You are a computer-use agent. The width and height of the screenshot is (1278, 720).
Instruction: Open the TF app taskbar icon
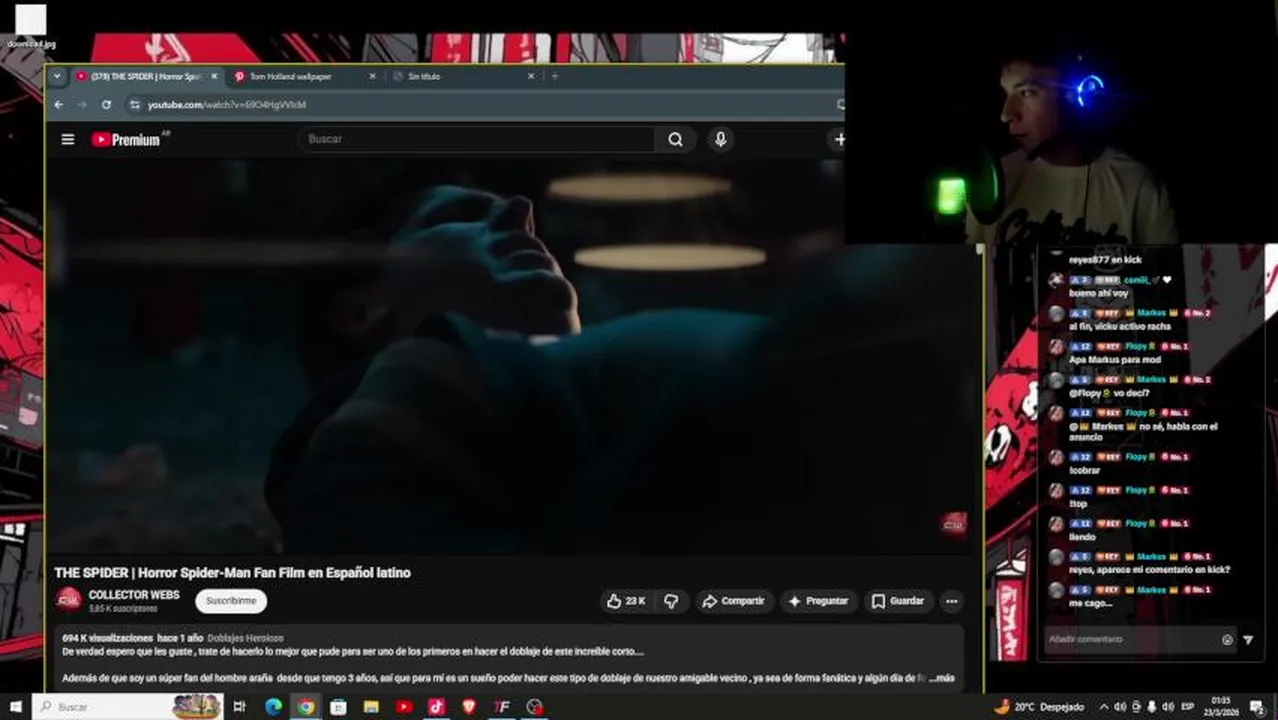(x=502, y=706)
